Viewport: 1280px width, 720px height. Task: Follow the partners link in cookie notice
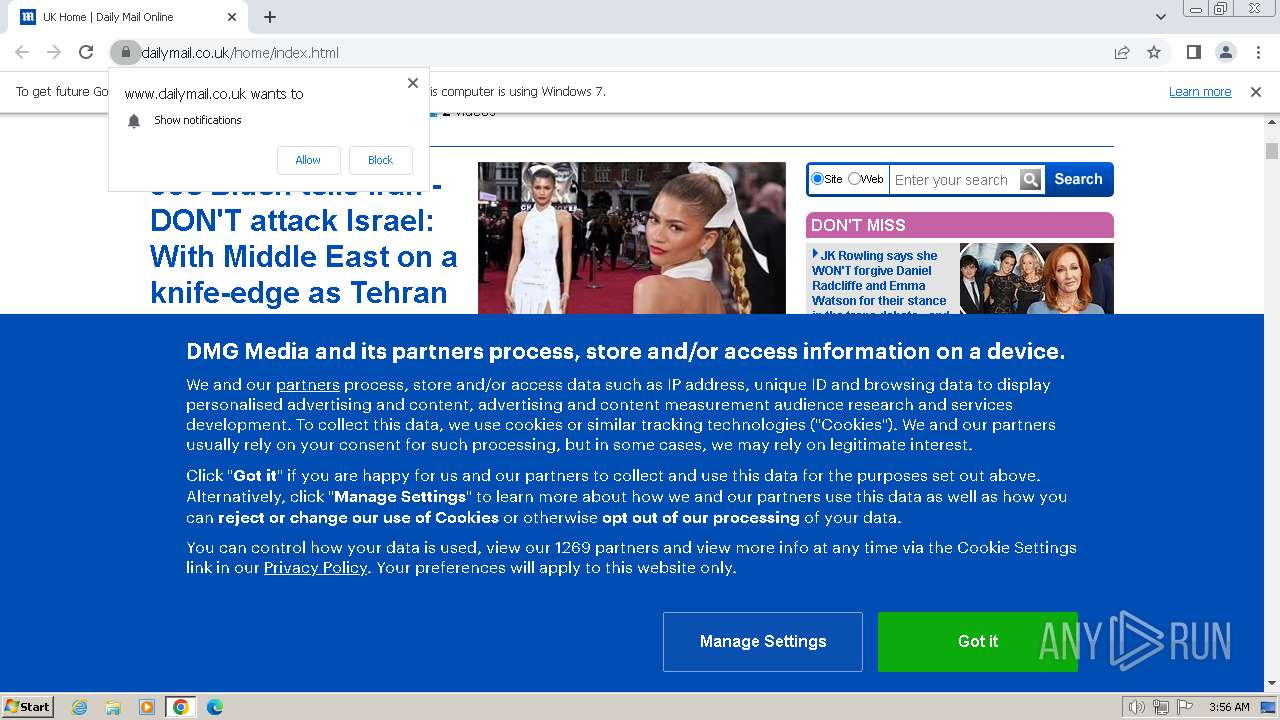(x=308, y=385)
